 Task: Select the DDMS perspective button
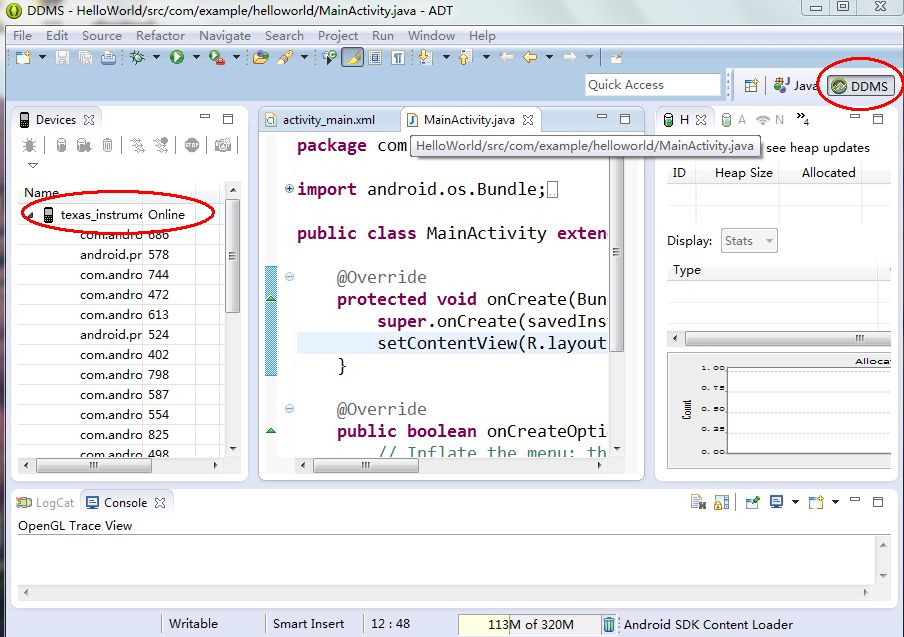pyautogui.click(x=862, y=86)
